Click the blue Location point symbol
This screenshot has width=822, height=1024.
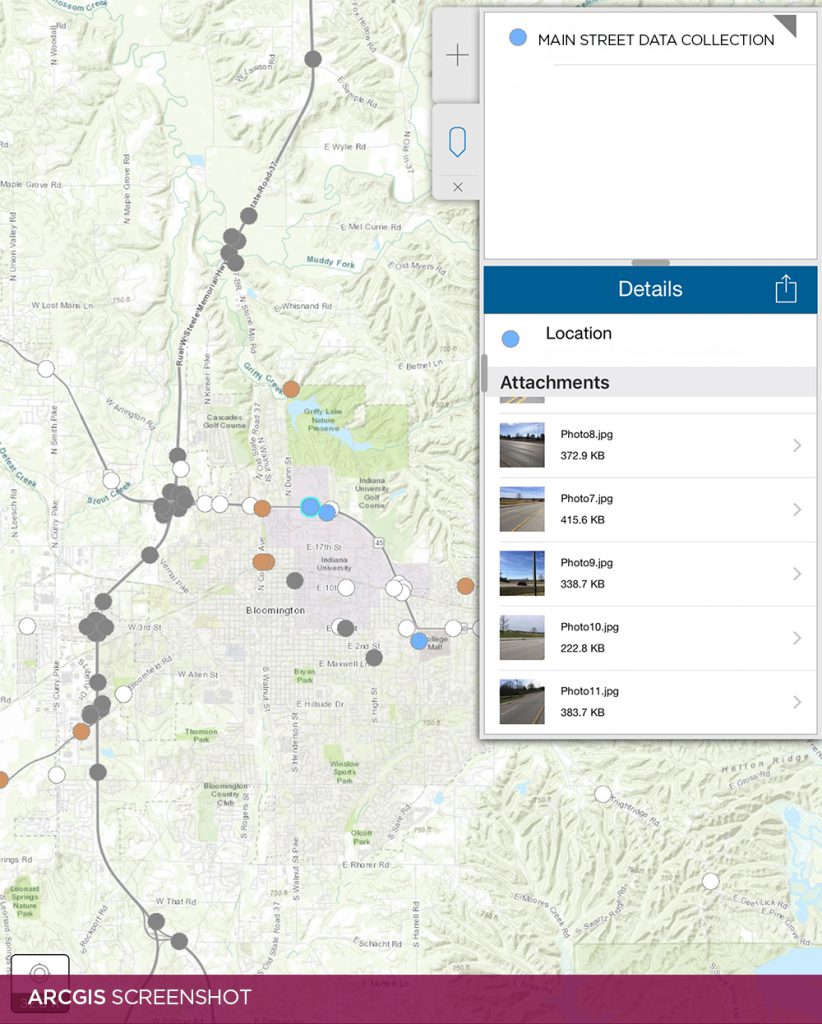tap(511, 338)
